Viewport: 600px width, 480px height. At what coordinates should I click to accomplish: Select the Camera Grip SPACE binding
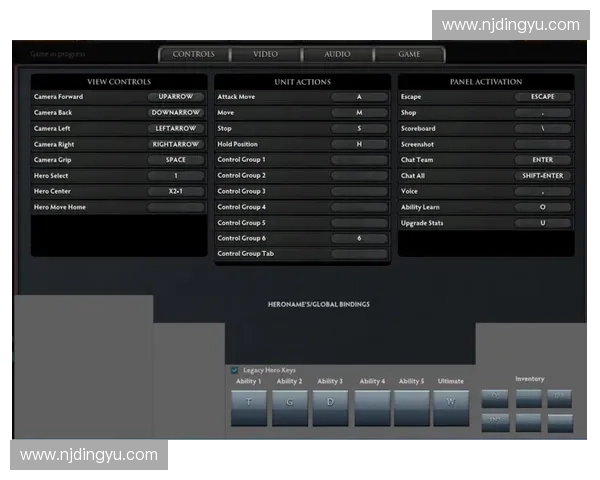tap(175, 160)
